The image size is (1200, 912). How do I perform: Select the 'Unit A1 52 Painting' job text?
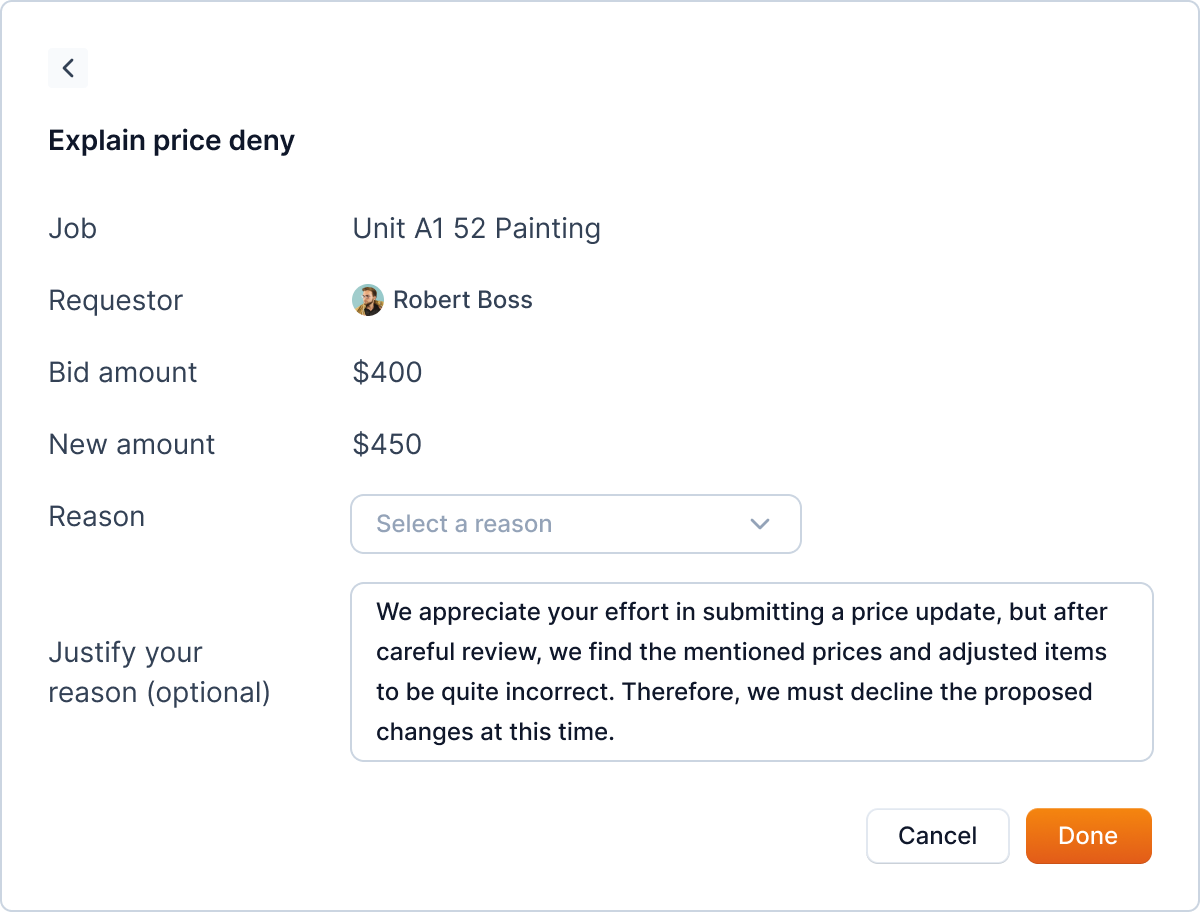pos(476,229)
